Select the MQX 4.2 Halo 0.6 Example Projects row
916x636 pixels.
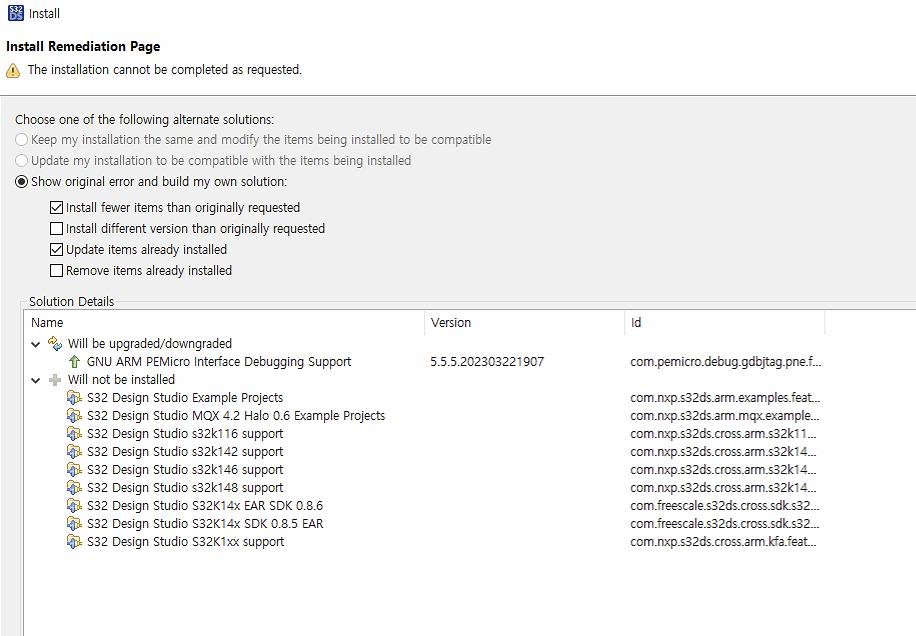click(x=236, y=416)
